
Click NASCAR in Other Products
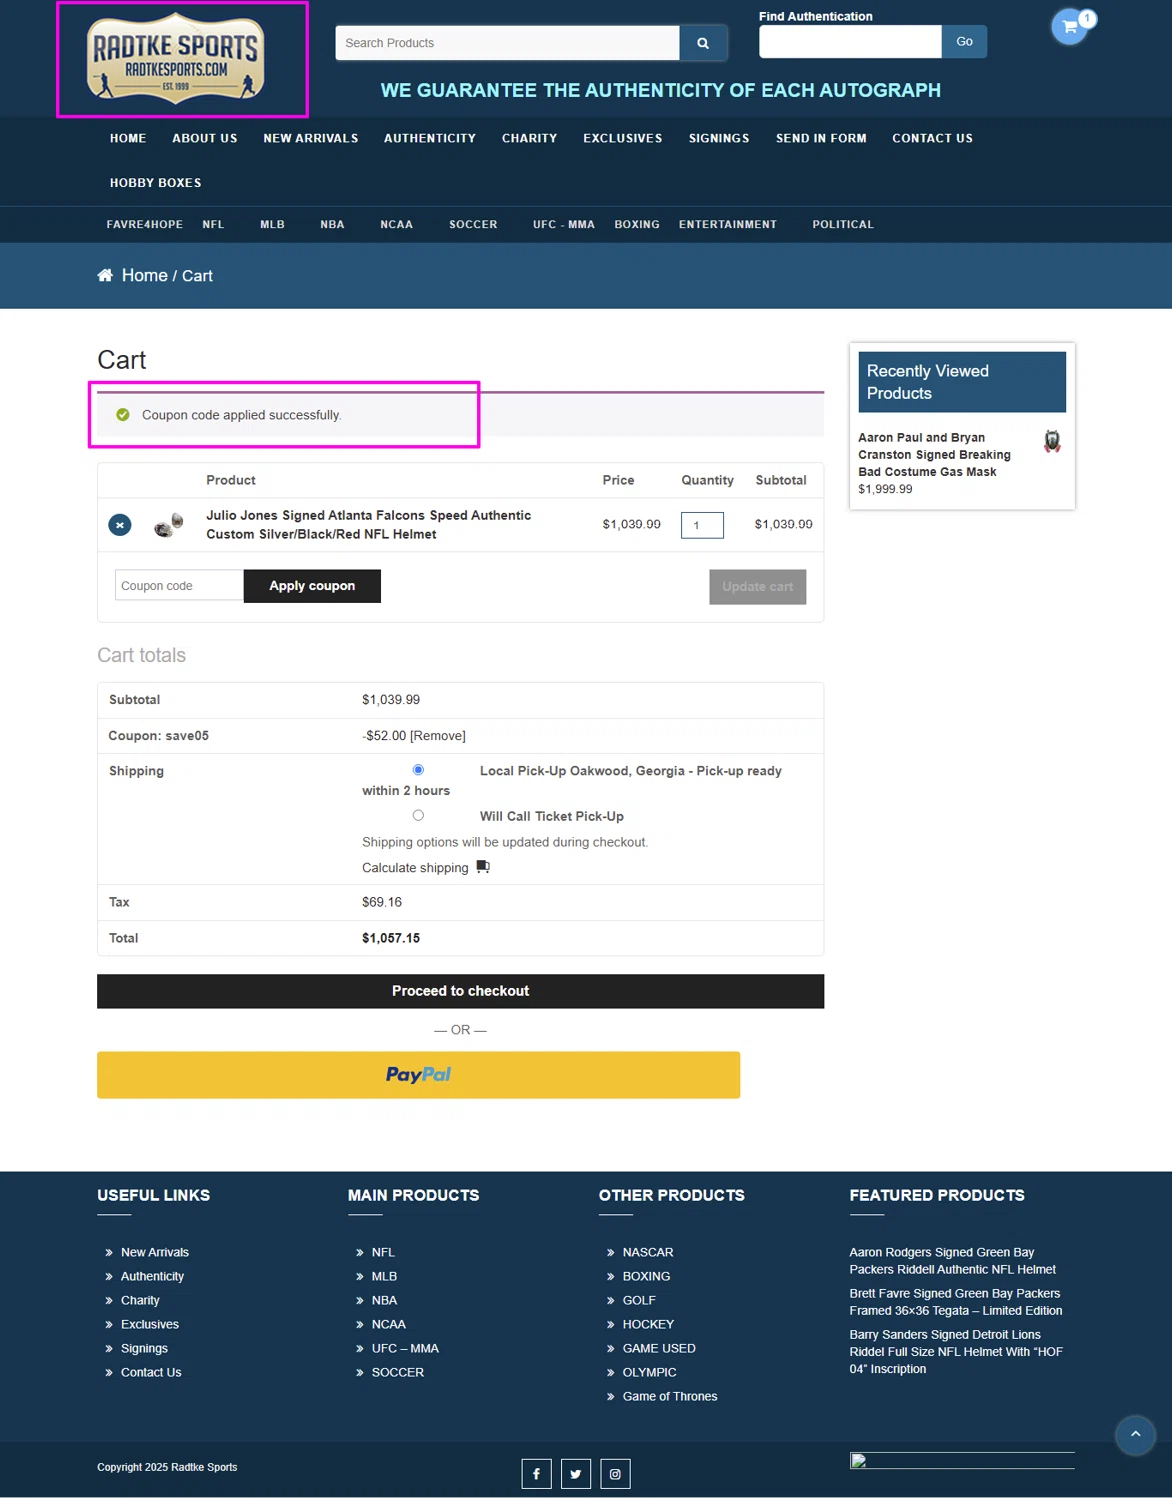[648, 1252]
